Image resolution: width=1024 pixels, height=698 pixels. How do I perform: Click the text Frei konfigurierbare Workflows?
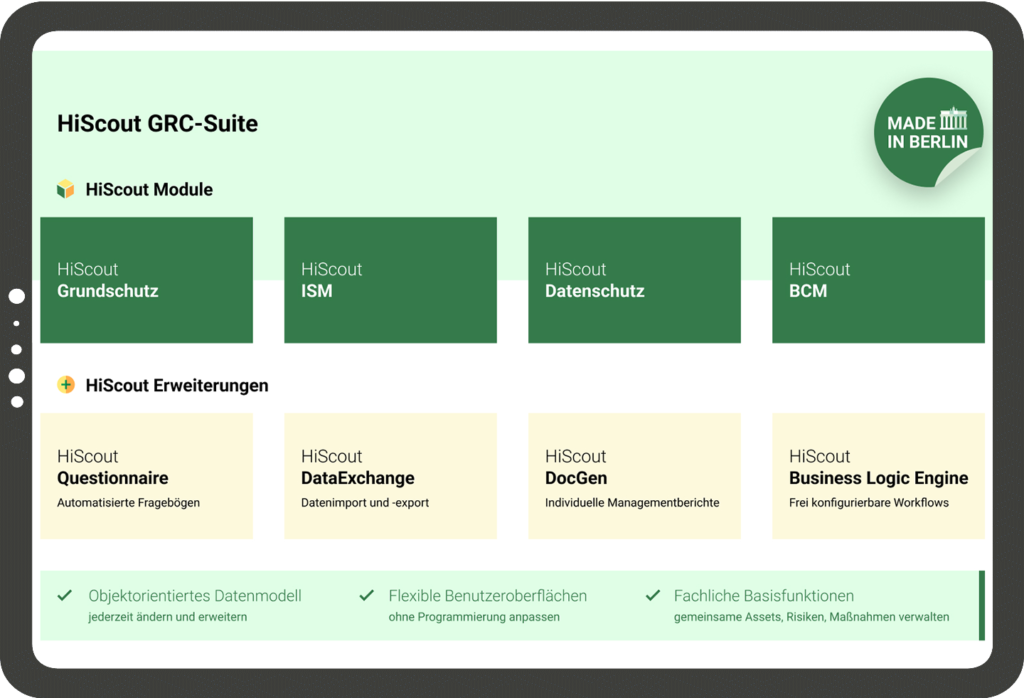(x=869, y=503)
